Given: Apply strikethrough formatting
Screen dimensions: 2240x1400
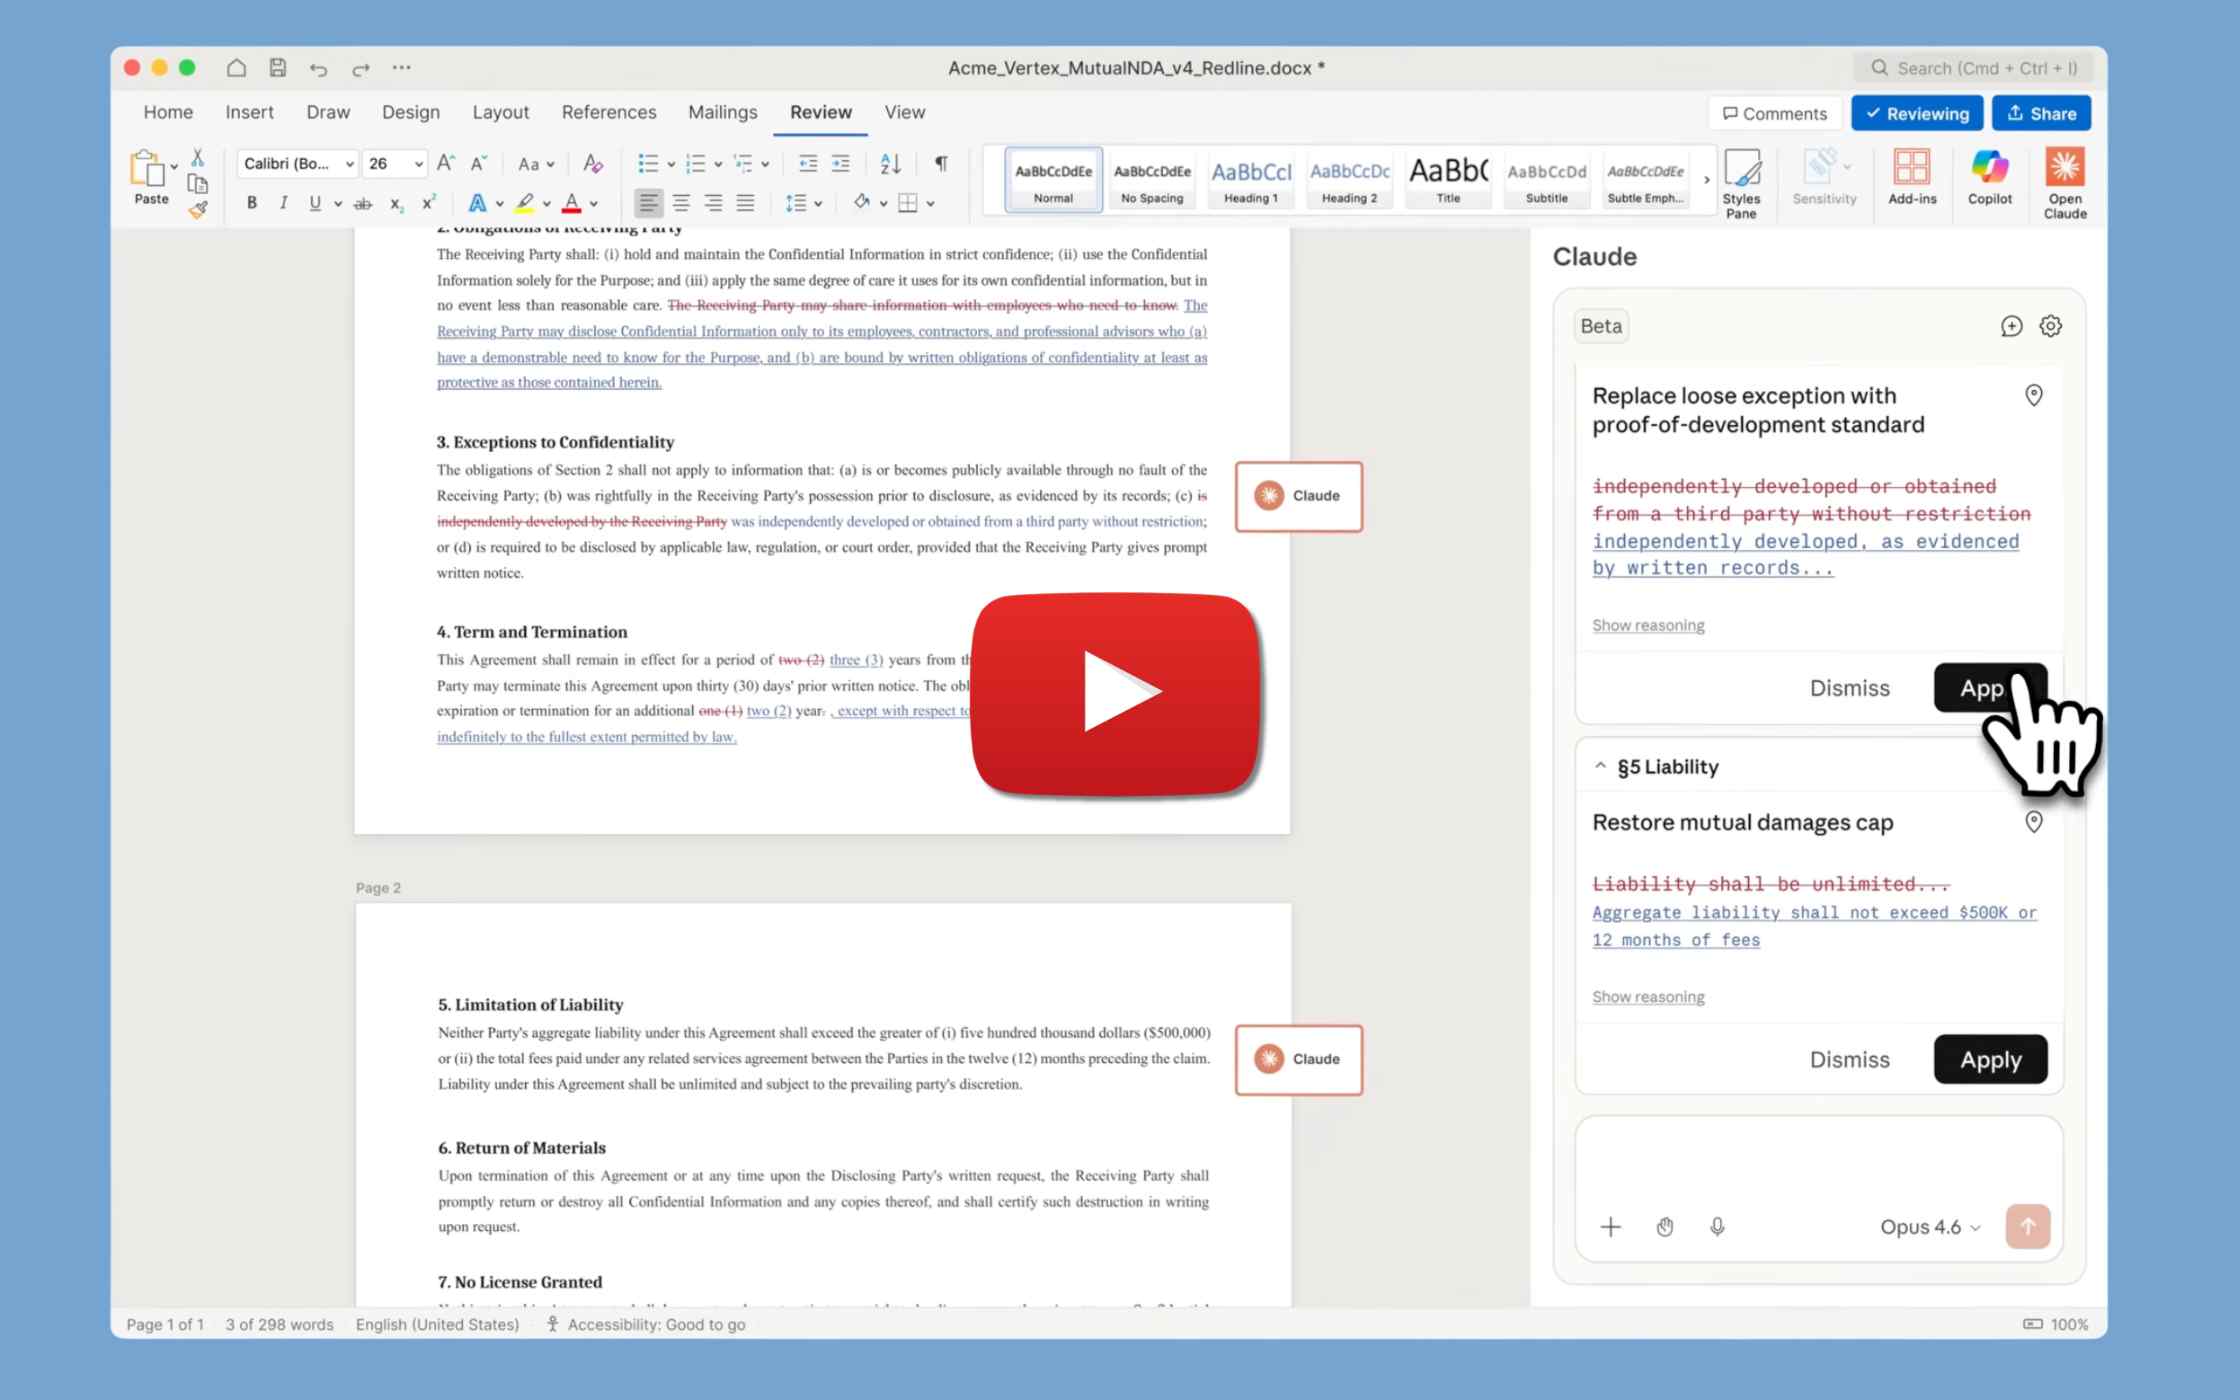Looking at the screenshot, I should click(362, 202).
